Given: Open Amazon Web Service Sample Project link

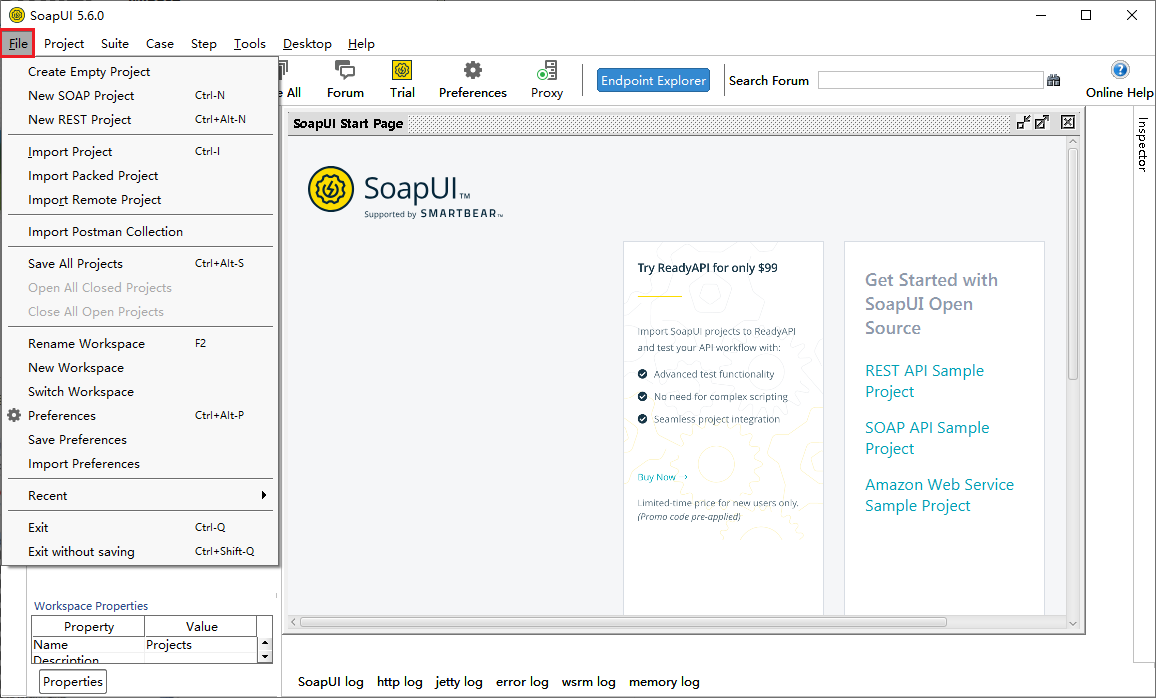Looking at the screenshot, I should click(x=939, y=495).
